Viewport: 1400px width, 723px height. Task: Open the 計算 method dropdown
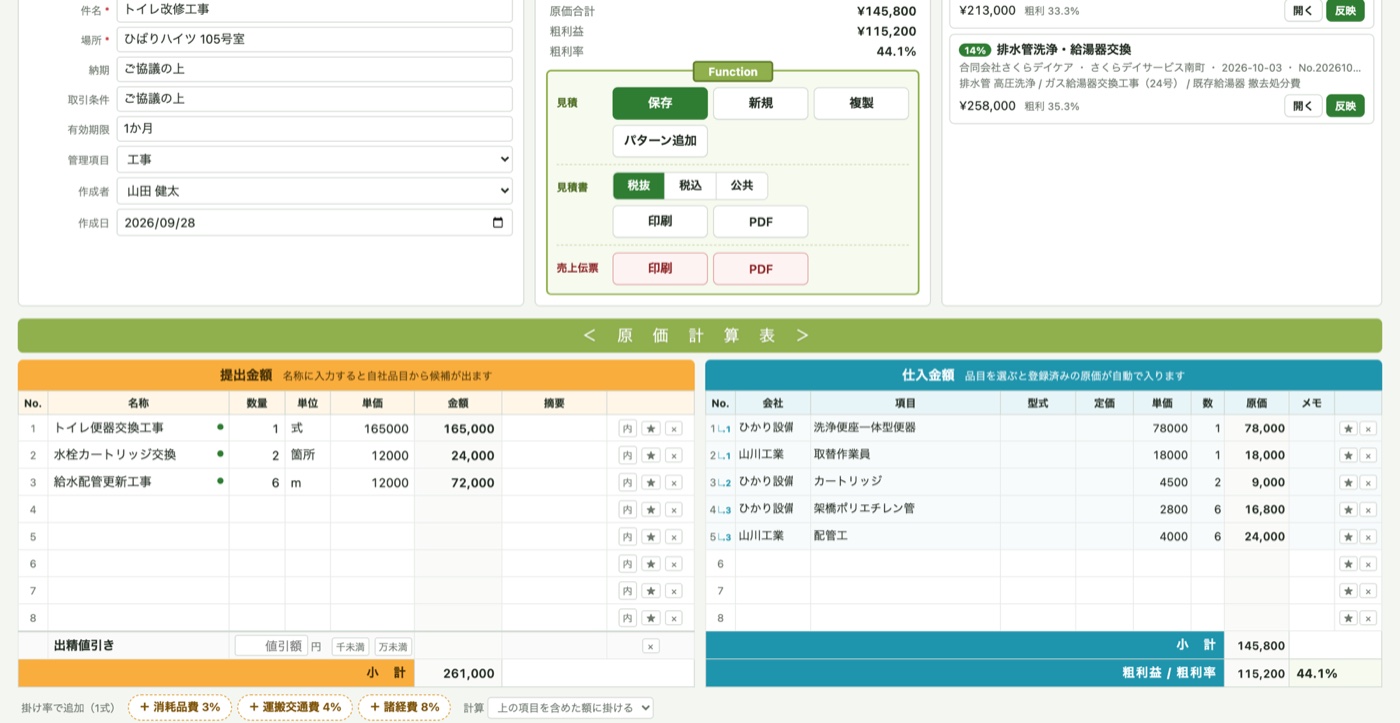click(x=570, y=708)
